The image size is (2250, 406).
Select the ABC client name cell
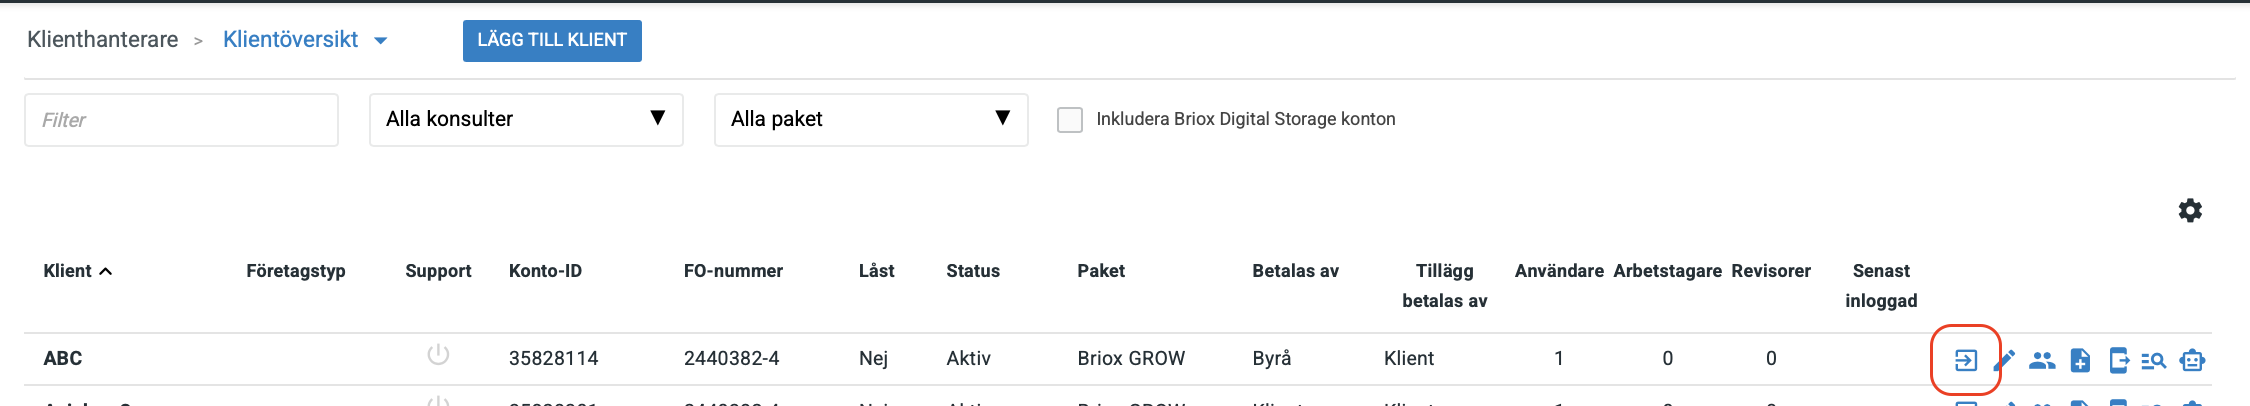[63, 358]
